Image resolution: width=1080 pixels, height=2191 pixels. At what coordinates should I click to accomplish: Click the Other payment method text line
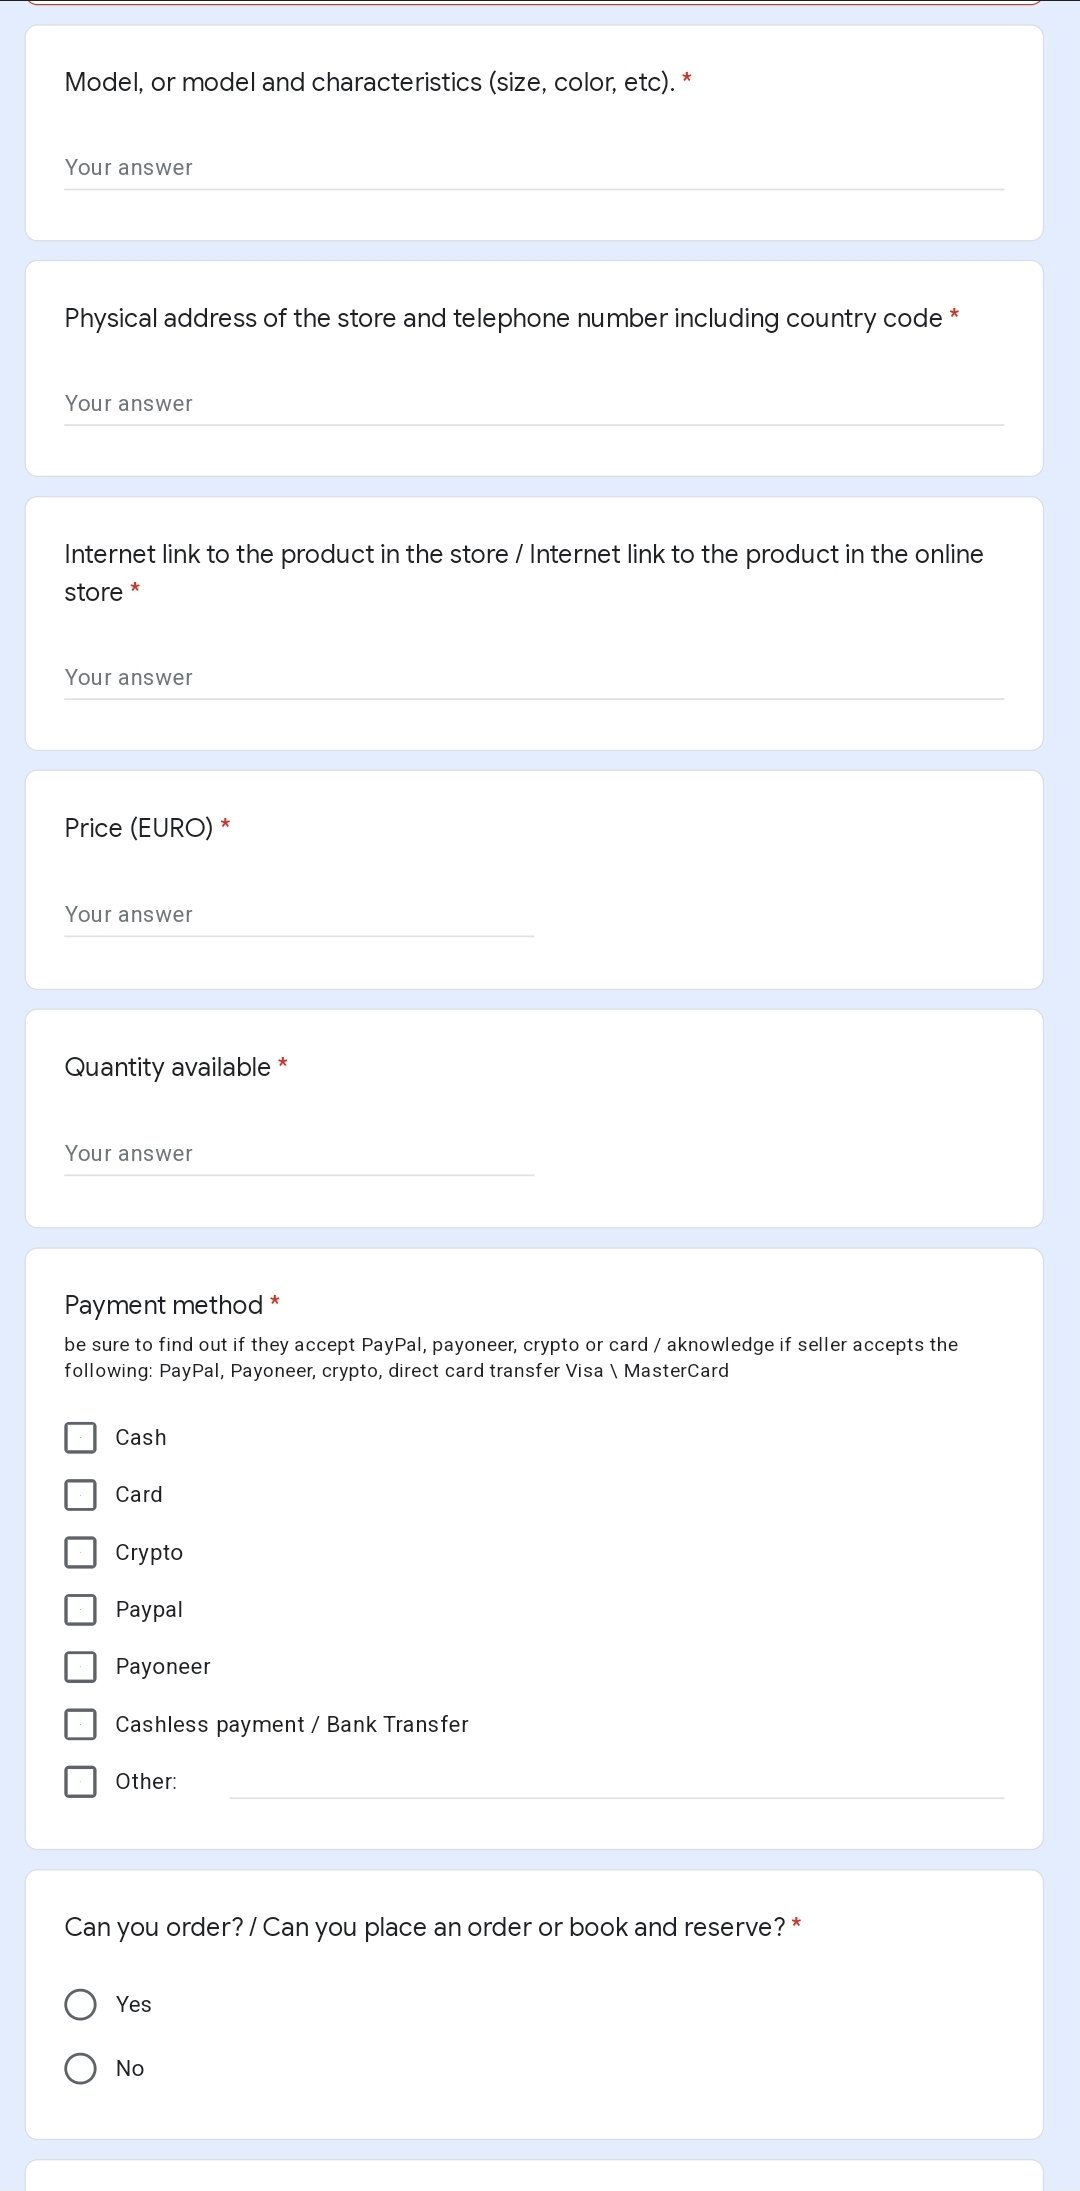[x=616, y=1782]
